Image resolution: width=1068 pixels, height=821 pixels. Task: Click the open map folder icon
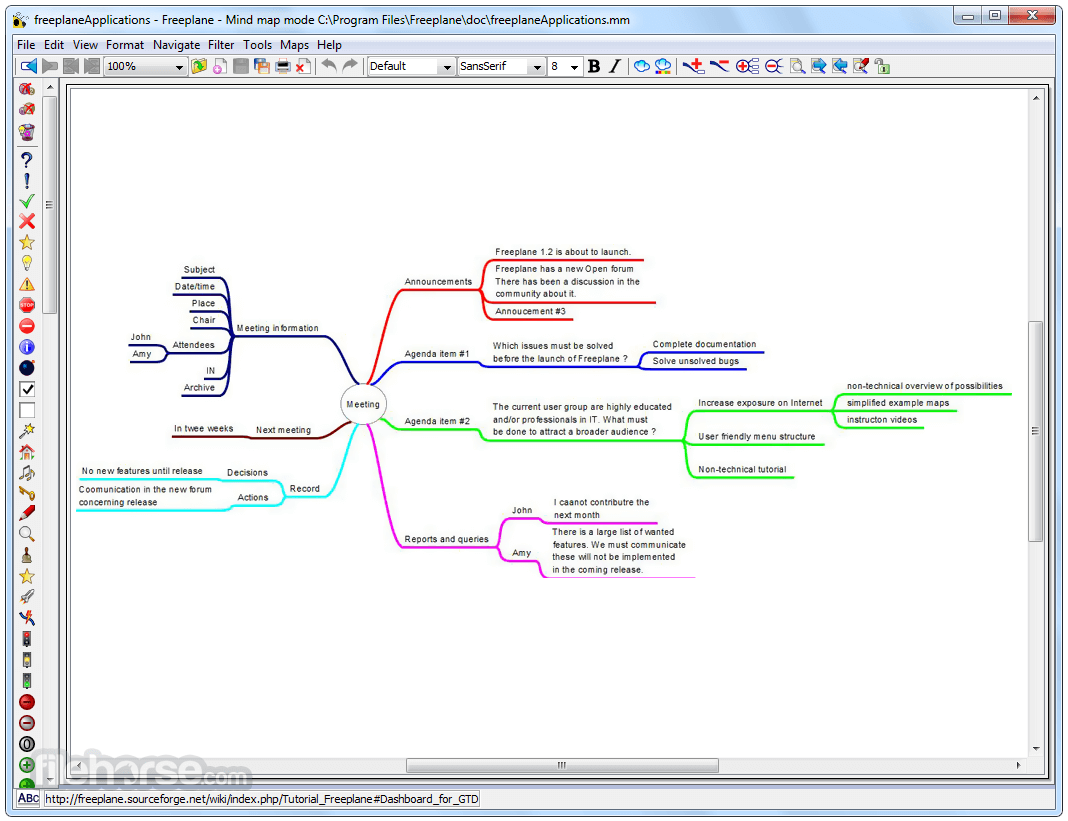point(199,66)
